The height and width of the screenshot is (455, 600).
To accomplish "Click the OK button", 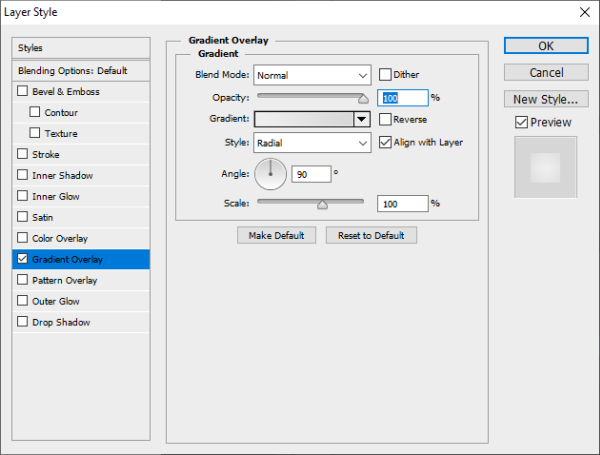I will tap(546, 46).
